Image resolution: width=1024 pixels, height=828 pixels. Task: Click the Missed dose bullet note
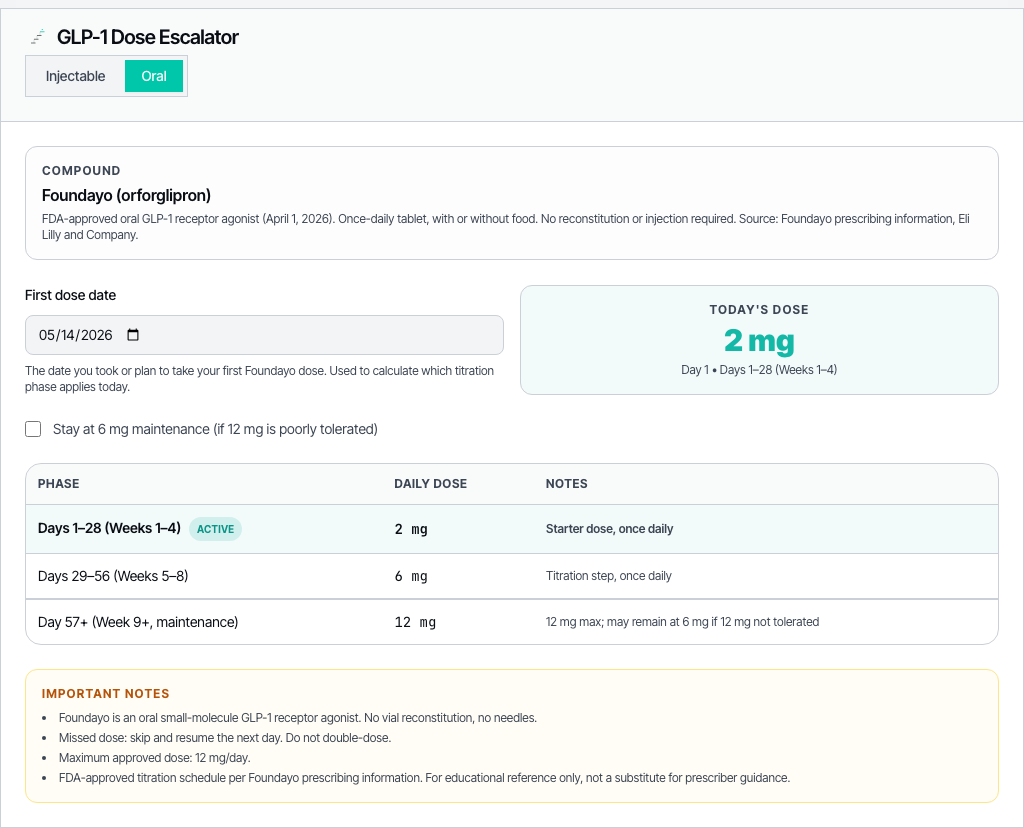coord(225,738)
